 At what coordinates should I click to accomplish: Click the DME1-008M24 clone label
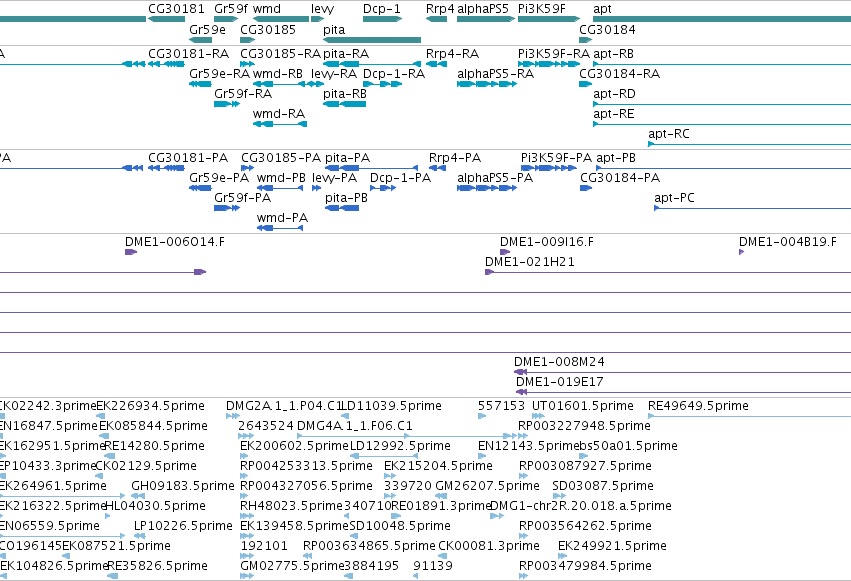click(559, 362)
